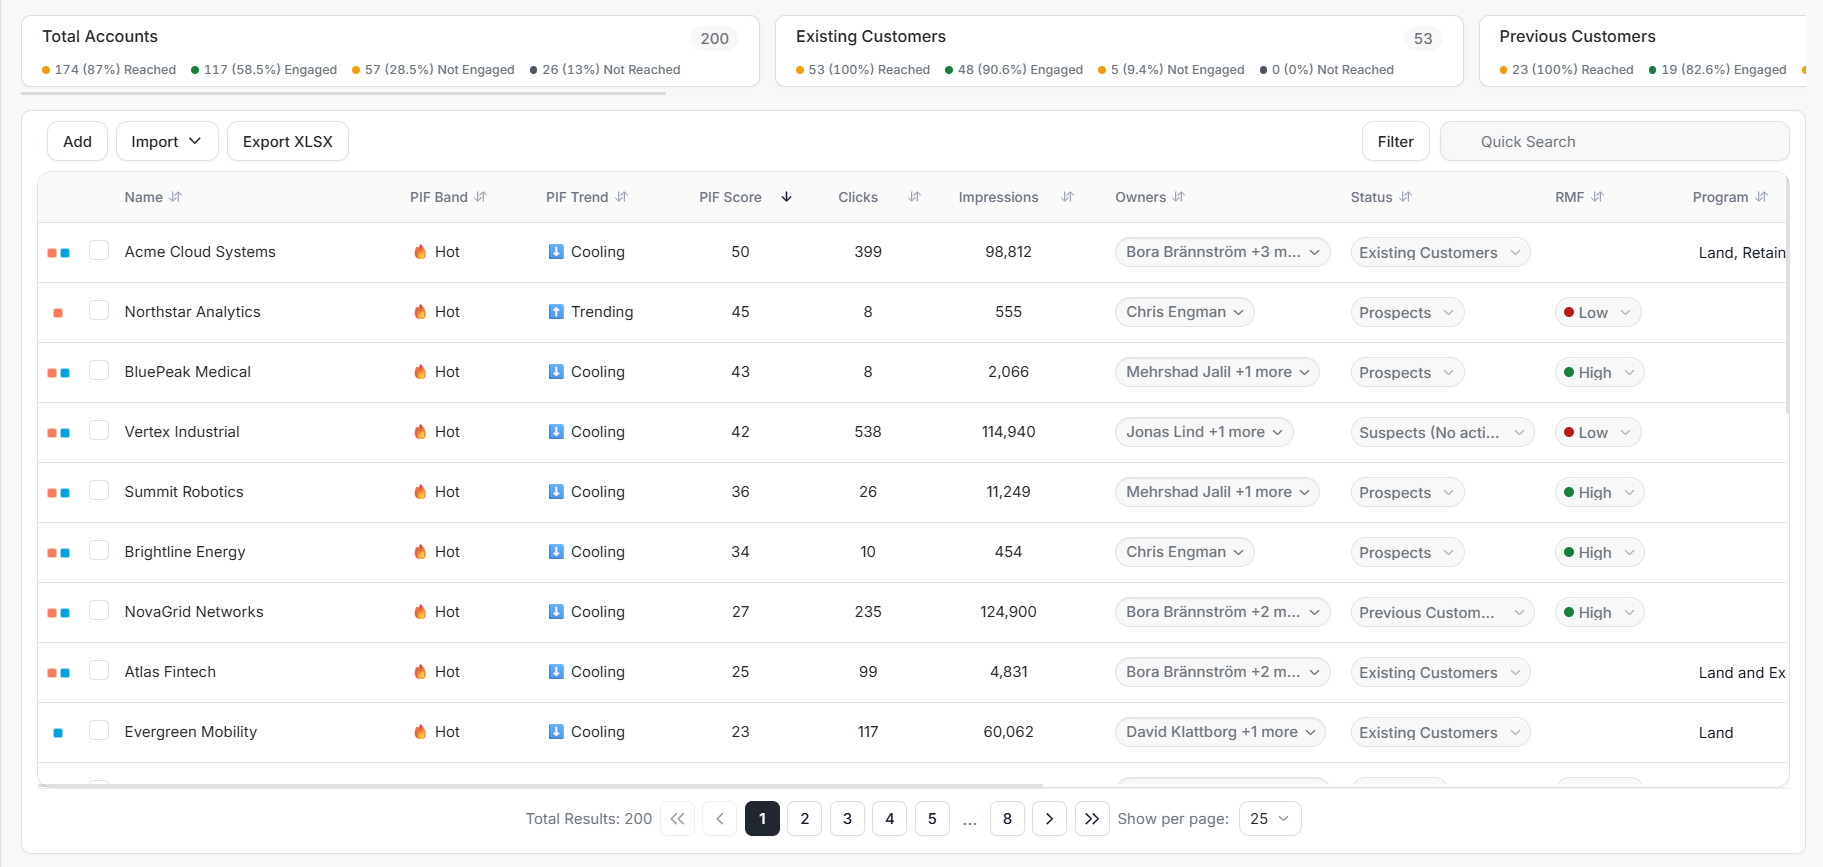Screen dimensions: 1823x867
Task: Select Evergreen Mobility checkbox
Action: pyautogui.click(x=99, y=730)
